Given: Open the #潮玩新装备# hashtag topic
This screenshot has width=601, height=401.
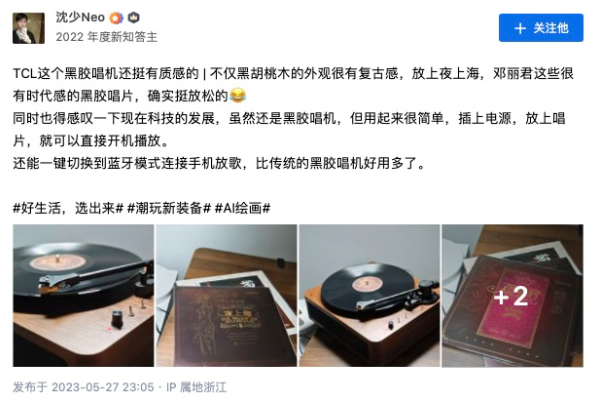Looking at the screenshot, I should (169, 208).
